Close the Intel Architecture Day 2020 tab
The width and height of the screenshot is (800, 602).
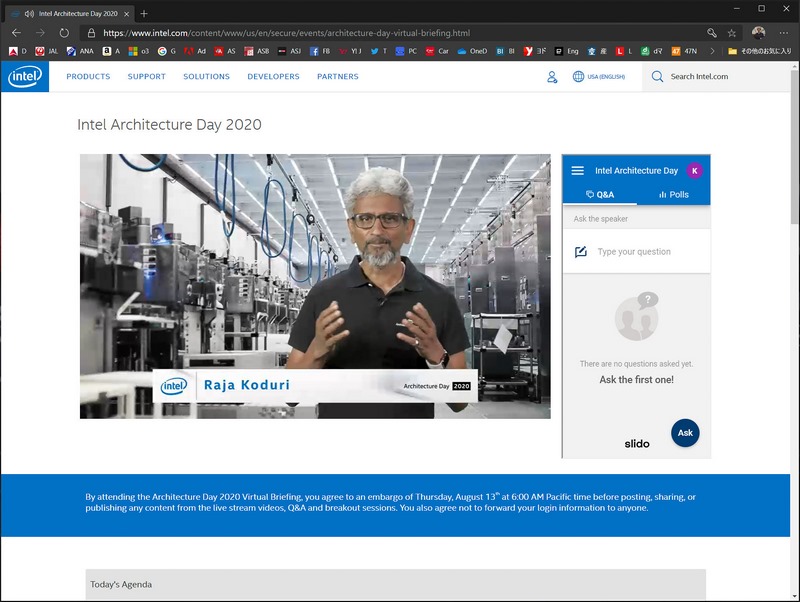(127, 14)
